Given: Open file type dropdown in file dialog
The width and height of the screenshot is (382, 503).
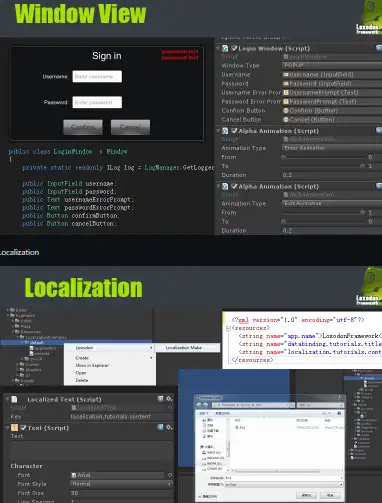Looking at the screenshot, I should [x=284, y=484].
